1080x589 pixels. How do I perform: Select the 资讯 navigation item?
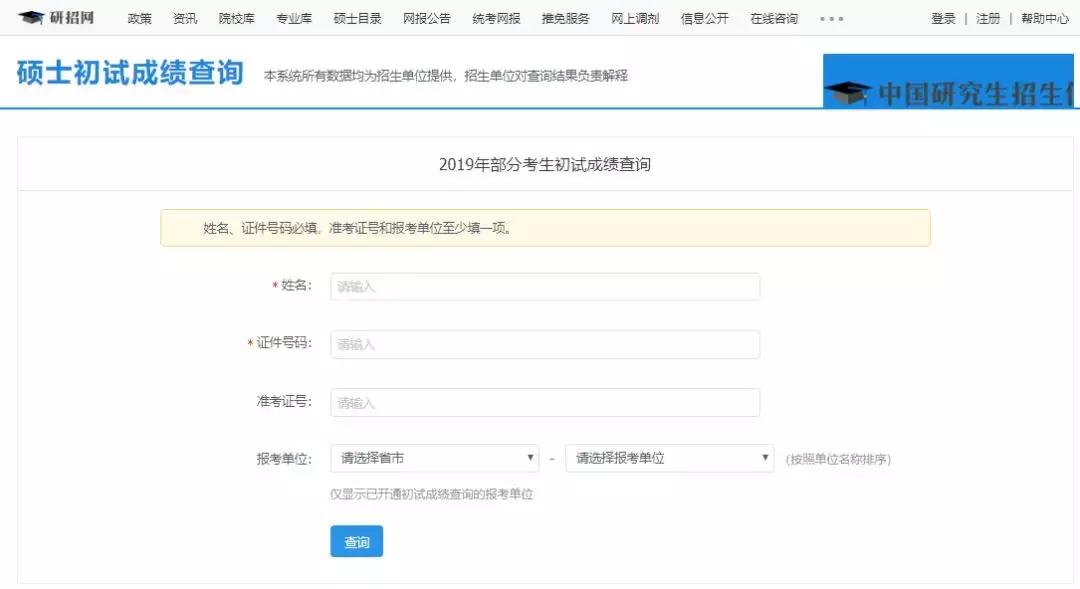[x=186, y=18]
